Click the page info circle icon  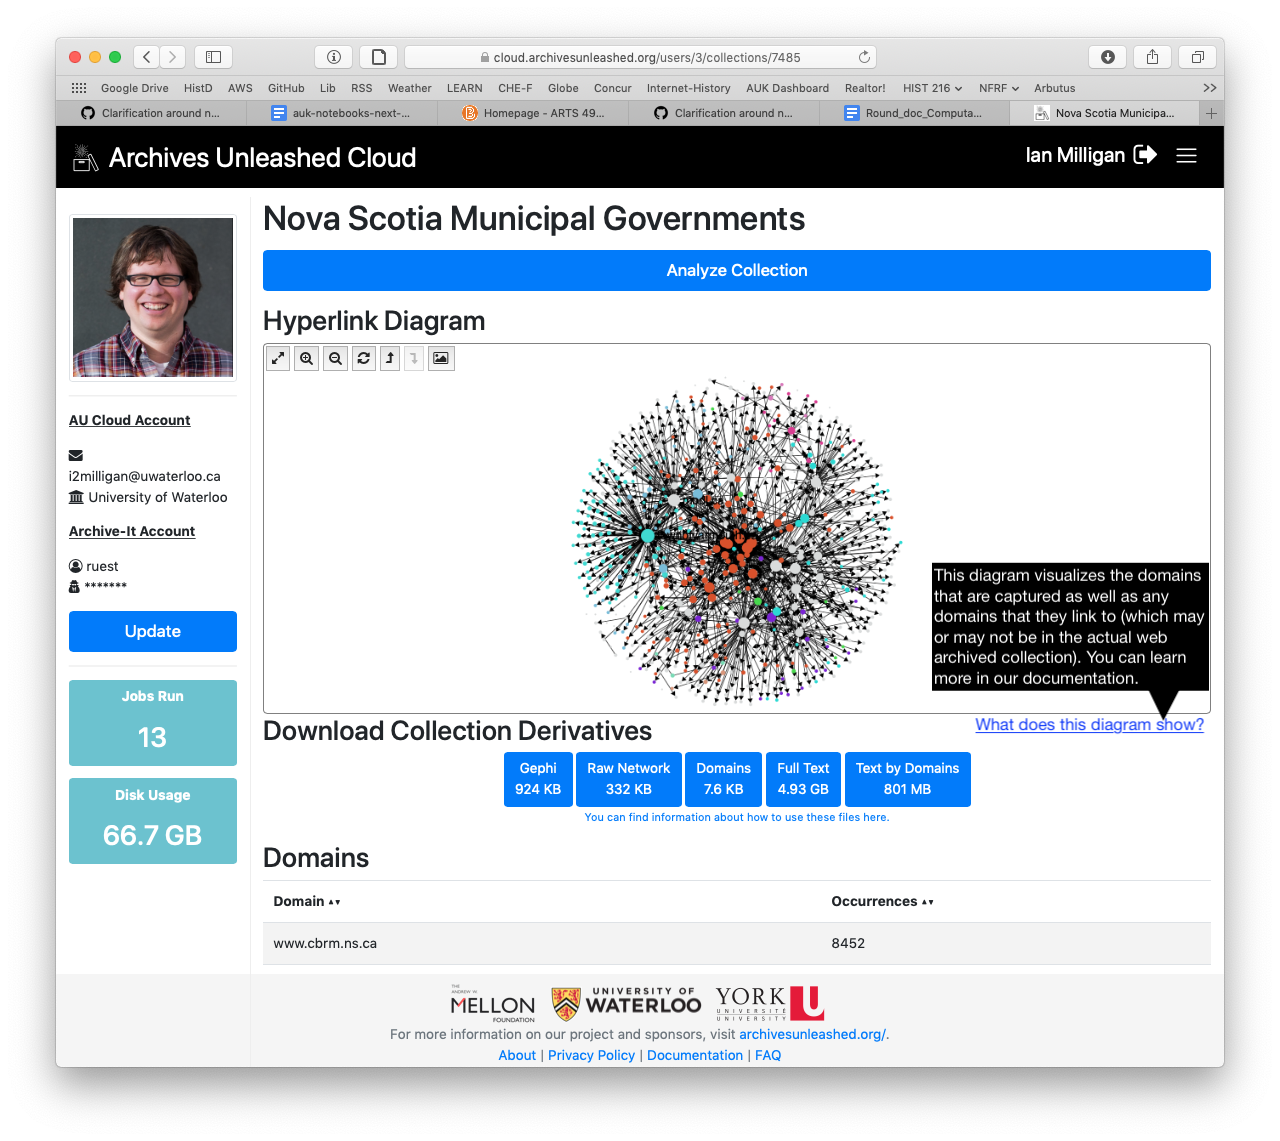pos(334,57)
